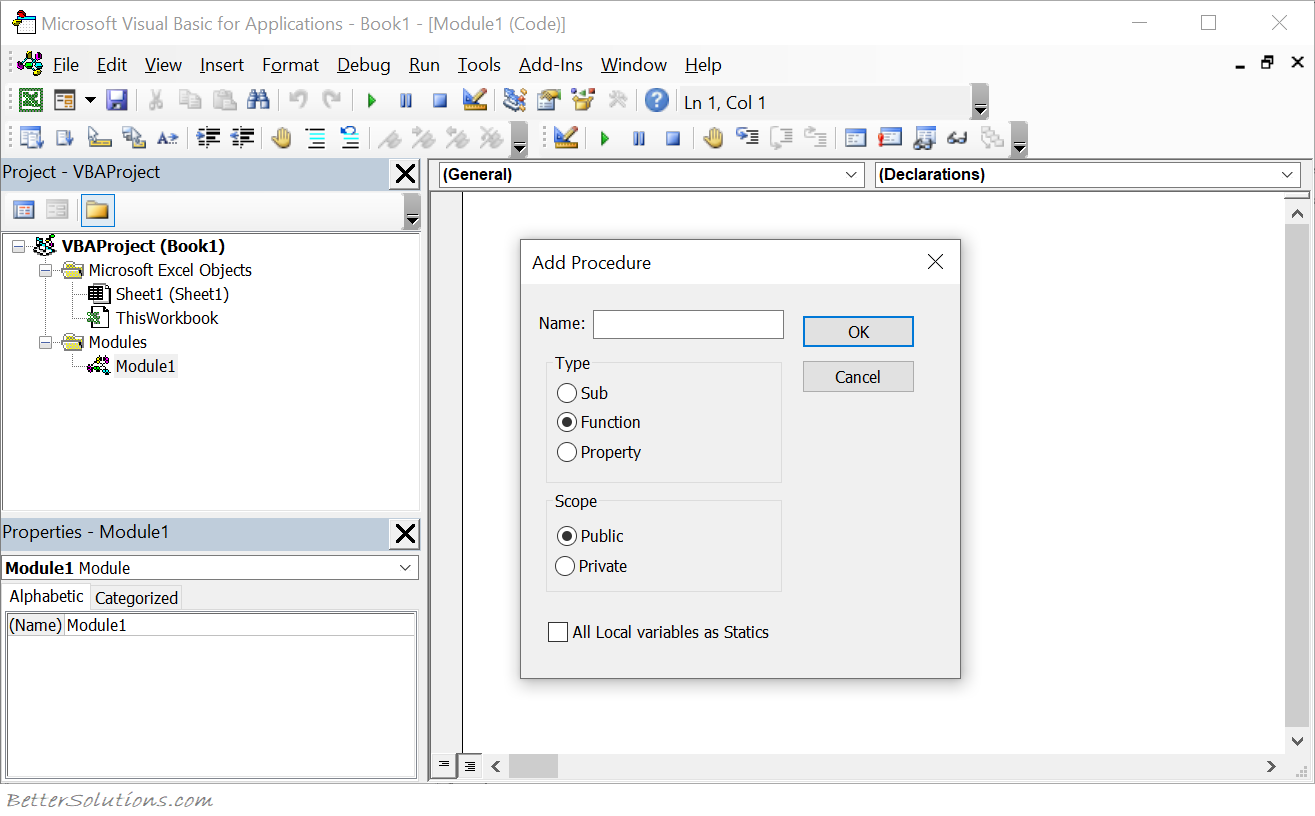Click the Comment Block icon
Viewport: 1315px width, 816px height.
[x=316, y=138]
